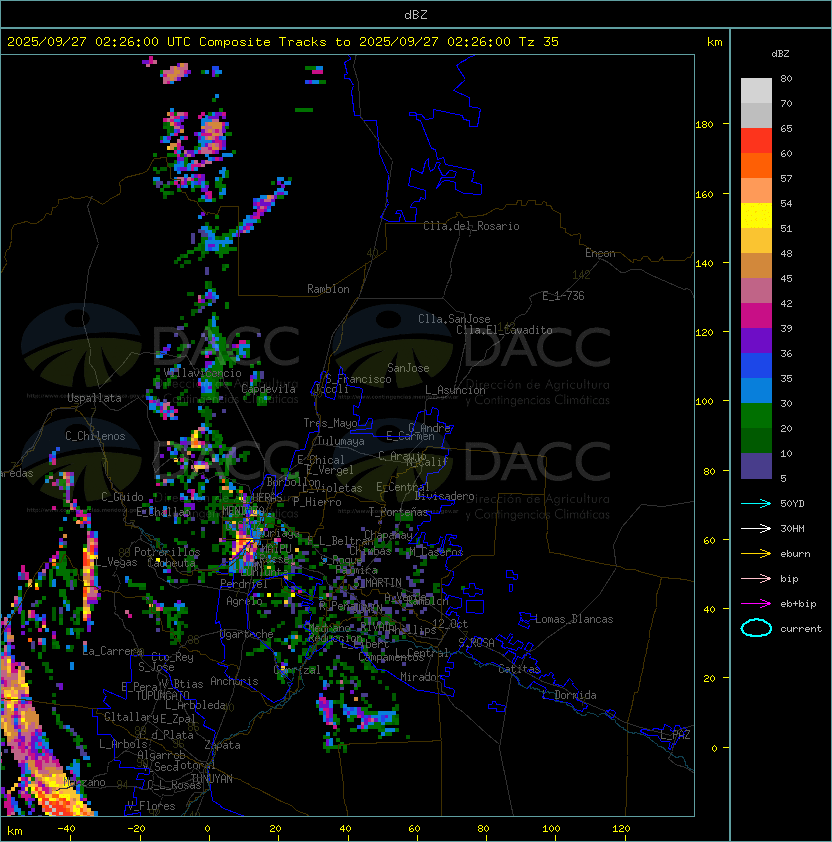
Task: Select the red 65 dBZ legend swatch
Action: (x=756, y=141)
